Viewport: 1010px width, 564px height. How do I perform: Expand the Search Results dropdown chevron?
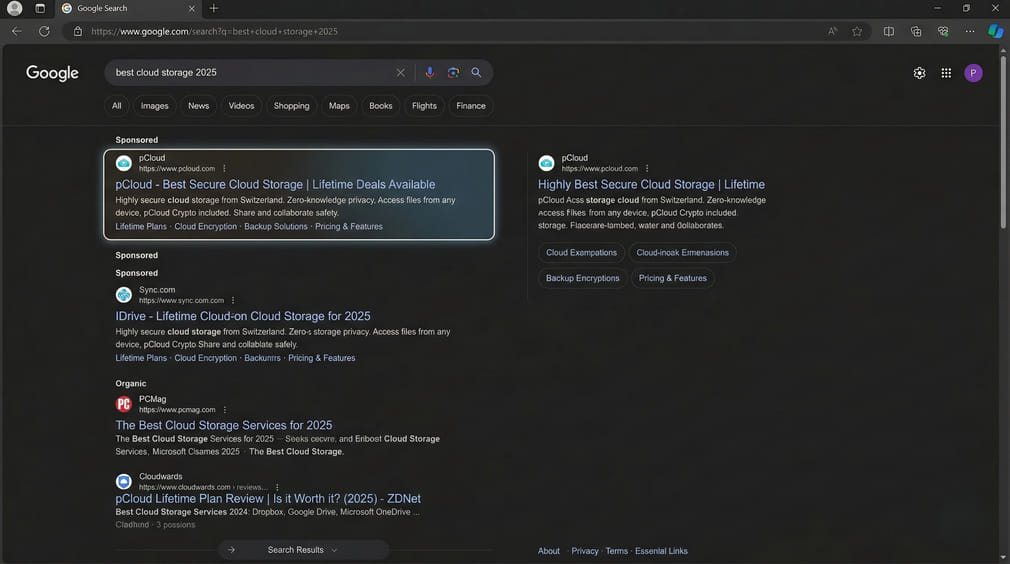(x=334, y=550)
